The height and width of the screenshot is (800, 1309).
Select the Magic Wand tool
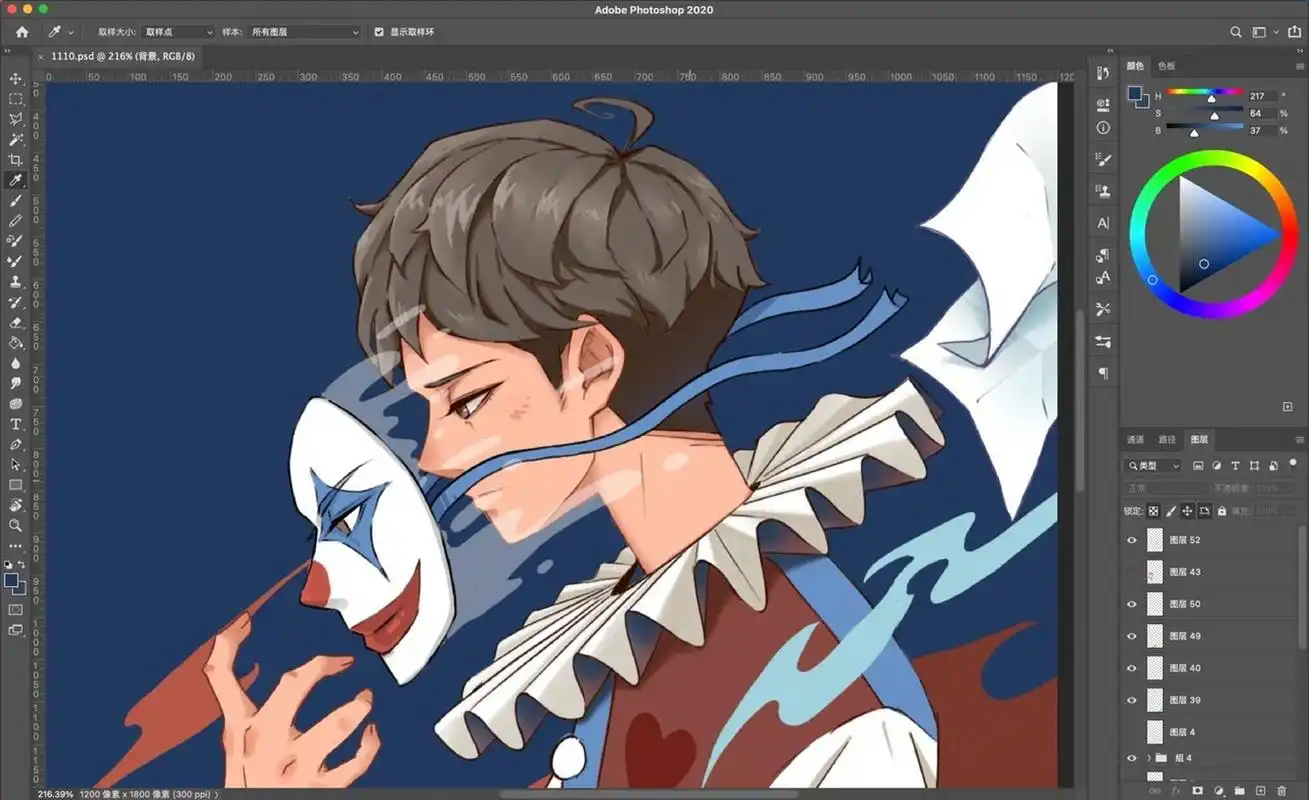[15, 140]
